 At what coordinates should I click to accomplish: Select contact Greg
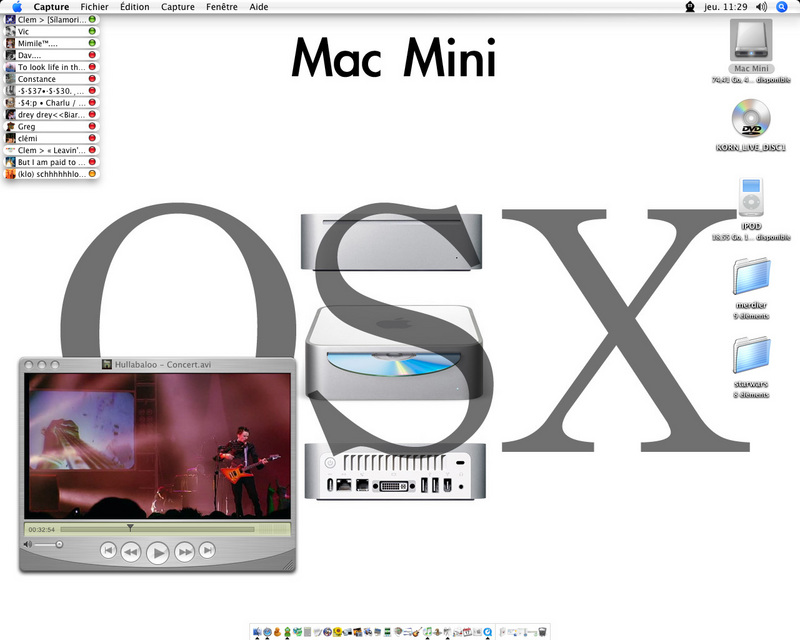51,127
